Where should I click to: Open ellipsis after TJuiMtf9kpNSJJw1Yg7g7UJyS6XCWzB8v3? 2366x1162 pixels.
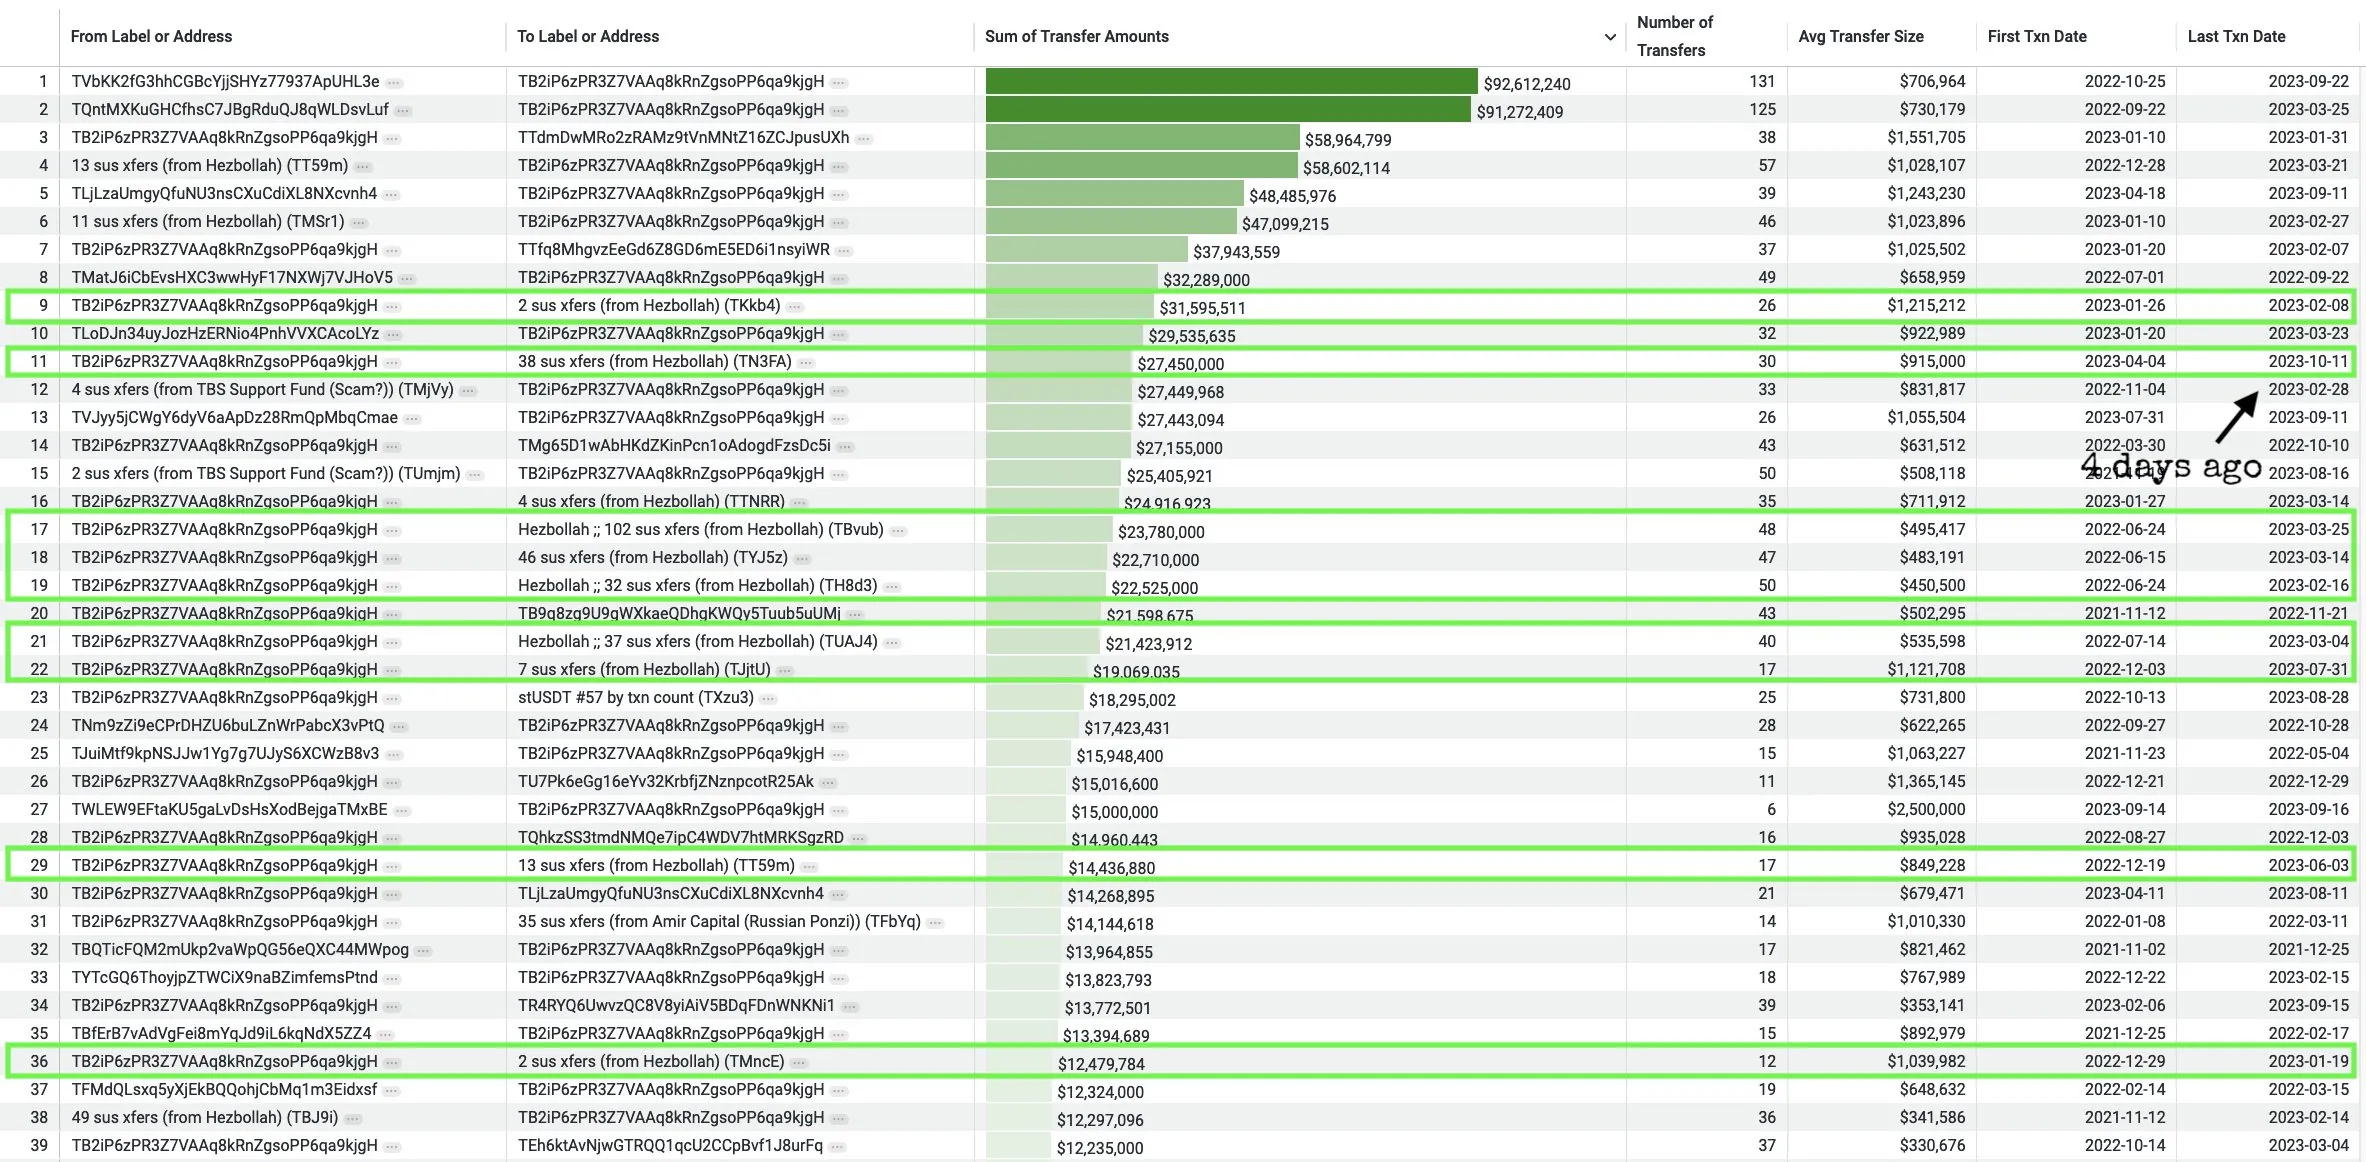pos(394,754)
